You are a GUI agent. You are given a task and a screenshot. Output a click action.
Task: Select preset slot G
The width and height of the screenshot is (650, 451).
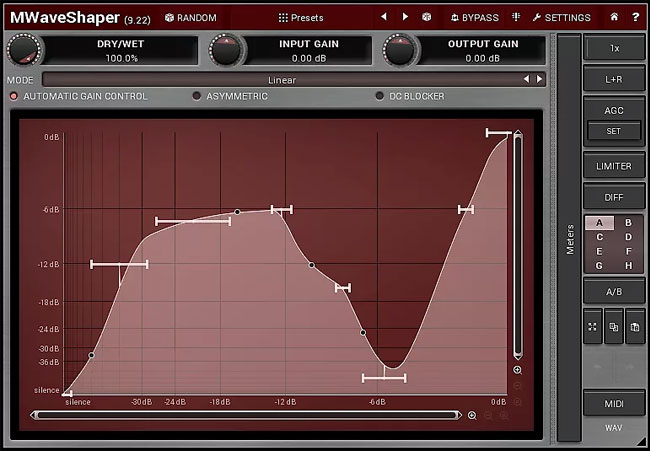599,266
